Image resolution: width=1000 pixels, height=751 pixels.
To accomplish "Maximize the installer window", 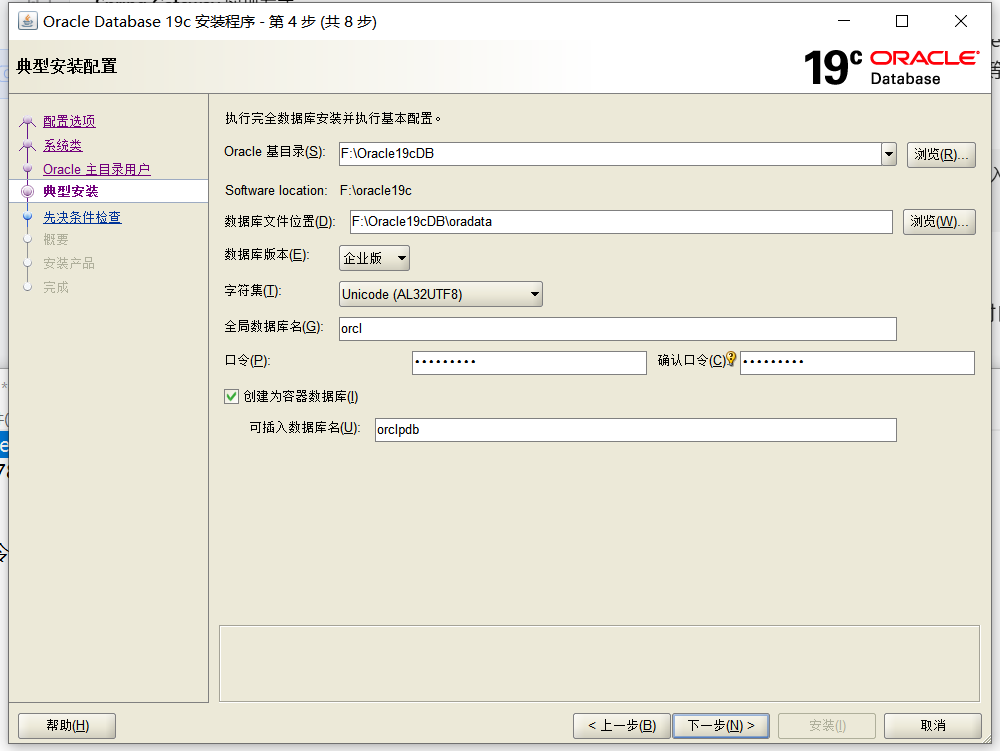I will tap(902, 21).
